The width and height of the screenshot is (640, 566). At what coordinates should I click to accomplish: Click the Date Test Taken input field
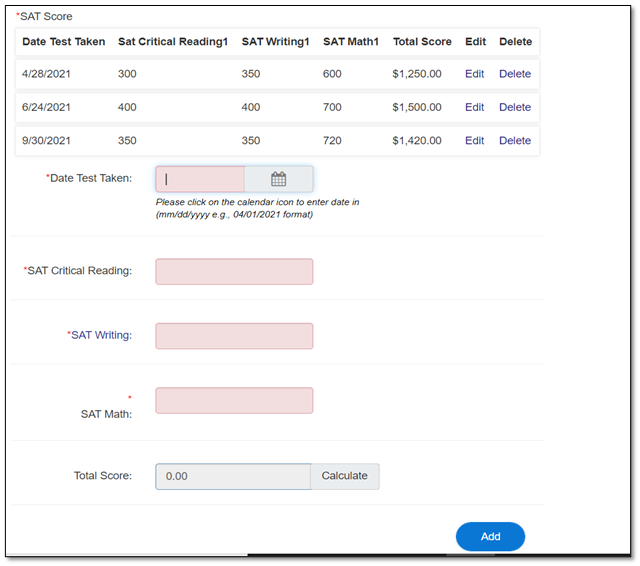click(x=201, y=179)
